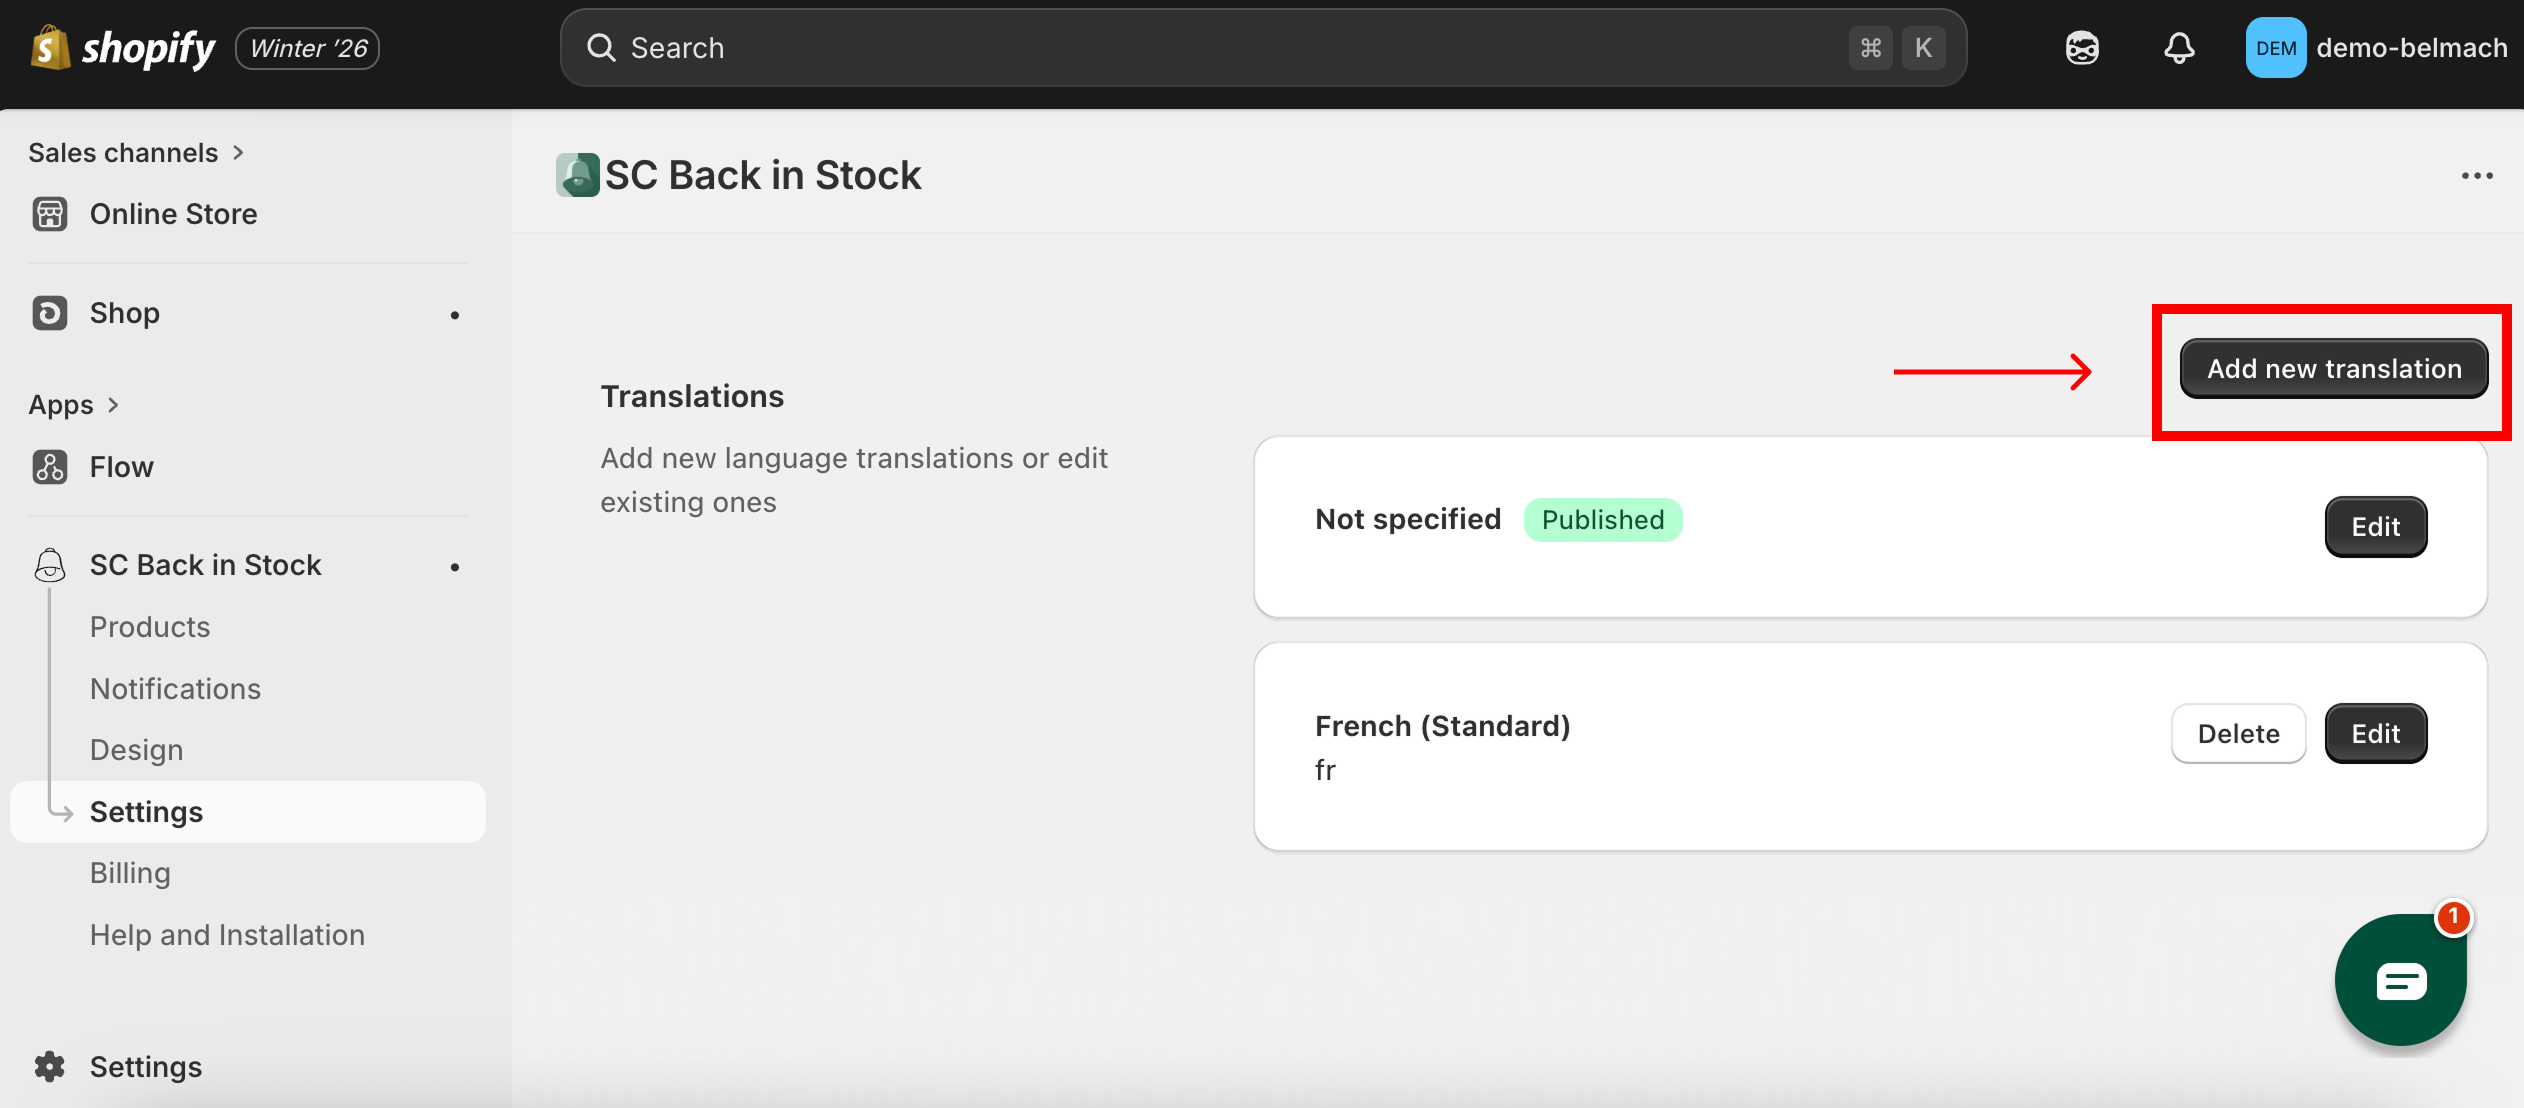Focus the top Search field
Viewport: 2524px width, 1108px height.
pyautogui.click(x=1200, y=48)
